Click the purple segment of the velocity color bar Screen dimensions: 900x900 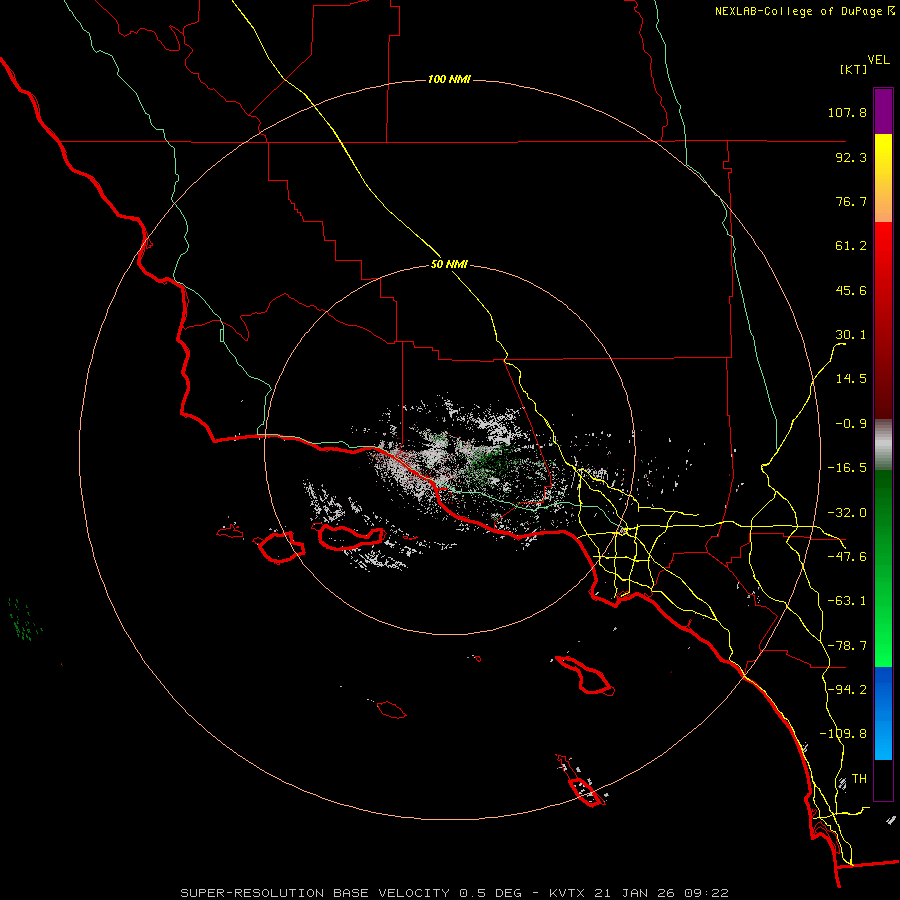(x=883, y=111)
